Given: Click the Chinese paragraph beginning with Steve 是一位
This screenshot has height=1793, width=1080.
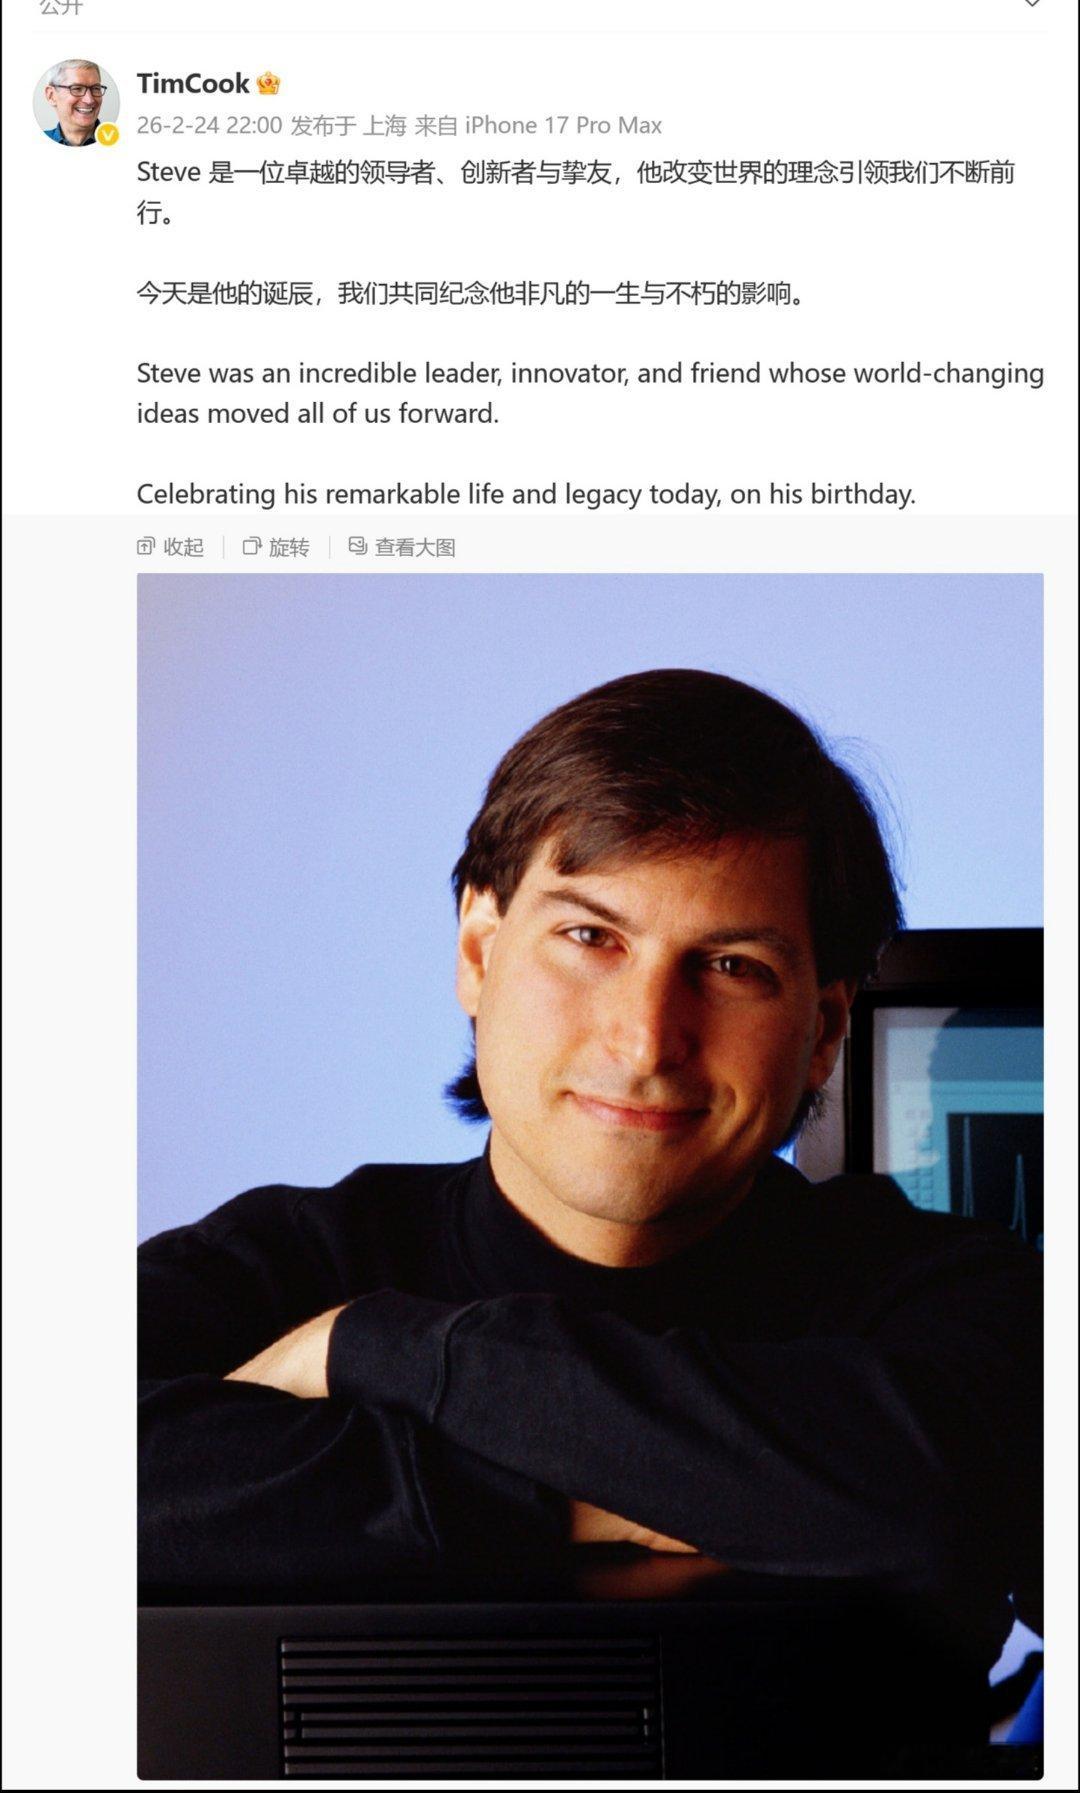Looking at the screenshot, I should [x=576, y=192].
